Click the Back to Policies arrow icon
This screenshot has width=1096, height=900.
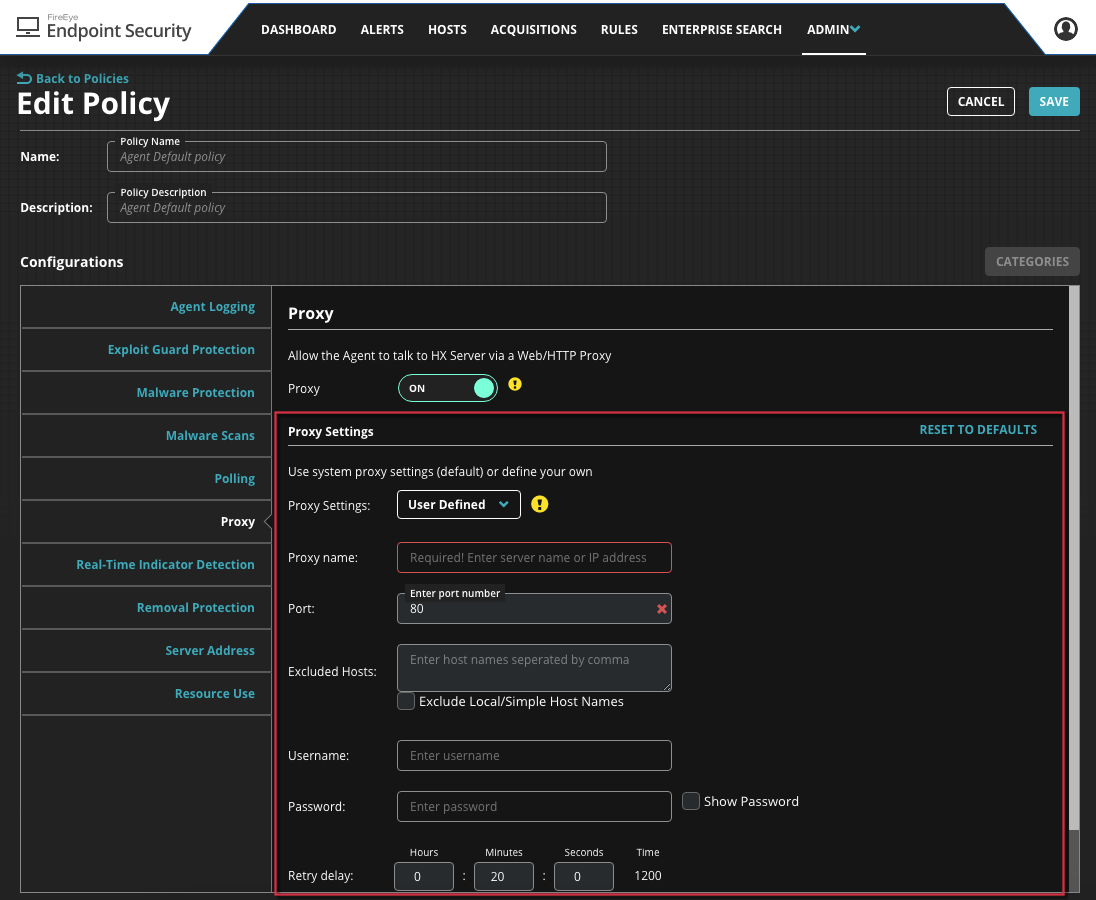tap(24, 78)
